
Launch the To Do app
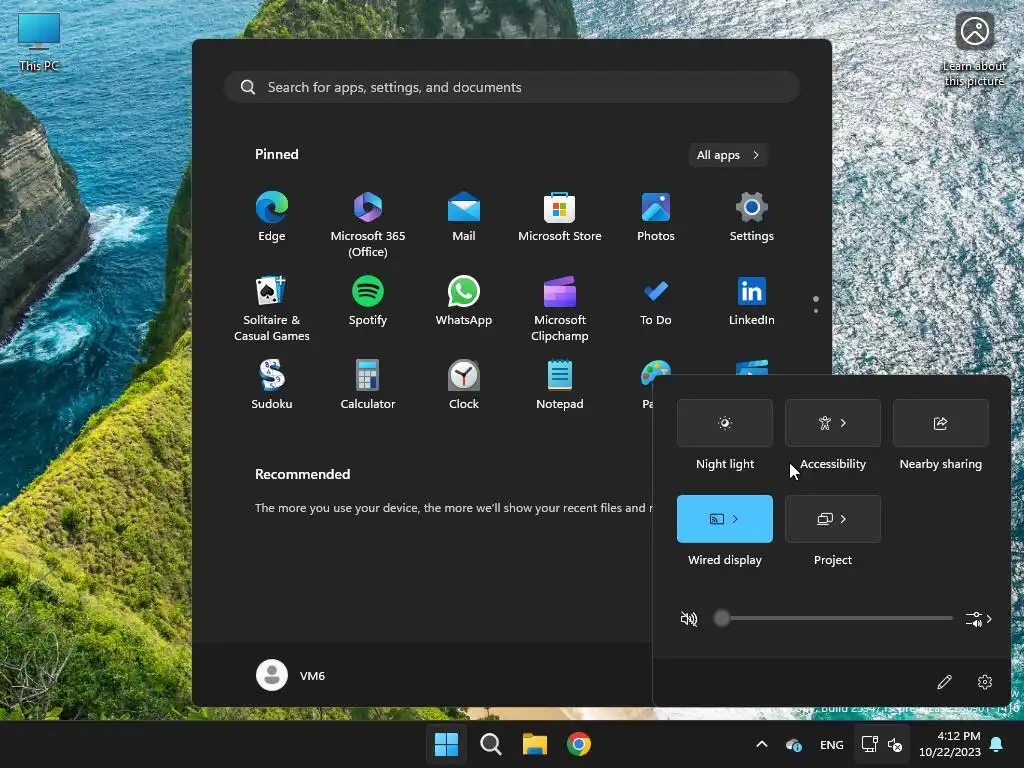[x=656, y=301]
